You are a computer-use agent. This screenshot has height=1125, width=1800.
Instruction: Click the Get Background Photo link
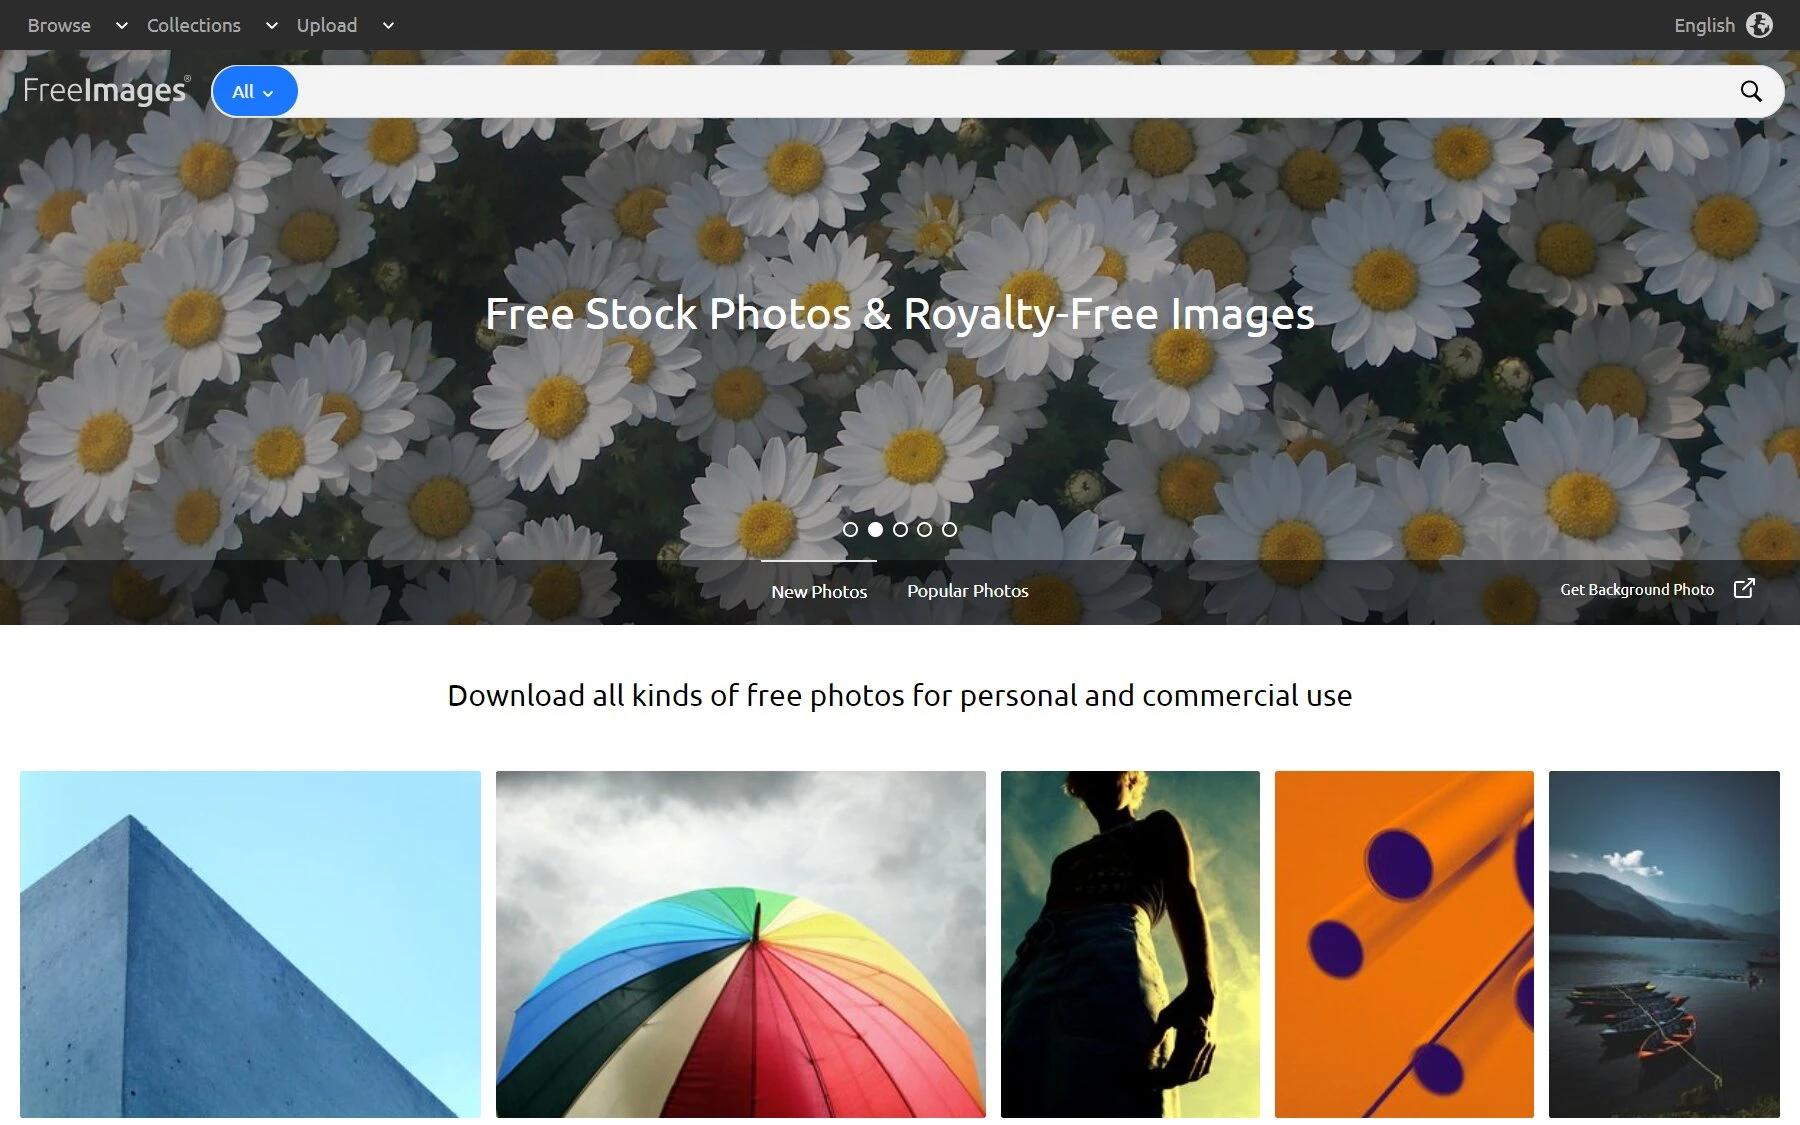[1637, 589]
